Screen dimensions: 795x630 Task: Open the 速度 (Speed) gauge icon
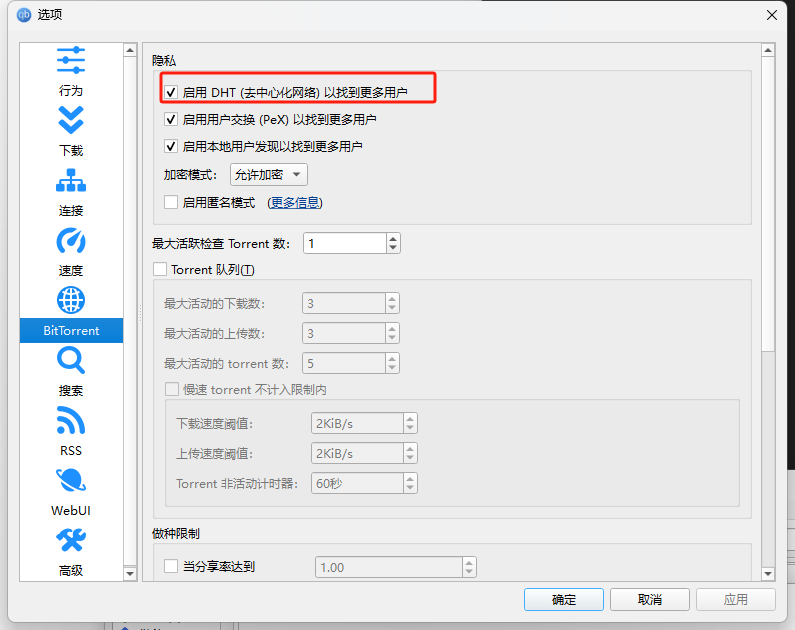[x=70, y=241]
